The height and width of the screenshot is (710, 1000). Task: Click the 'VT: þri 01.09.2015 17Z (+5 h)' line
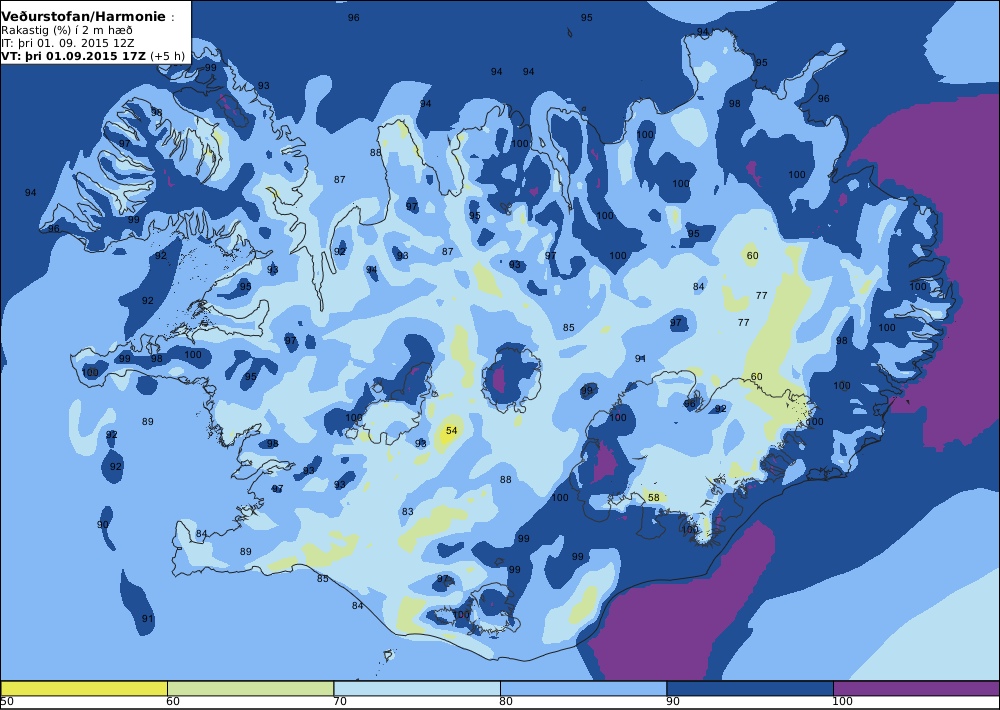(x=93, y=55)
